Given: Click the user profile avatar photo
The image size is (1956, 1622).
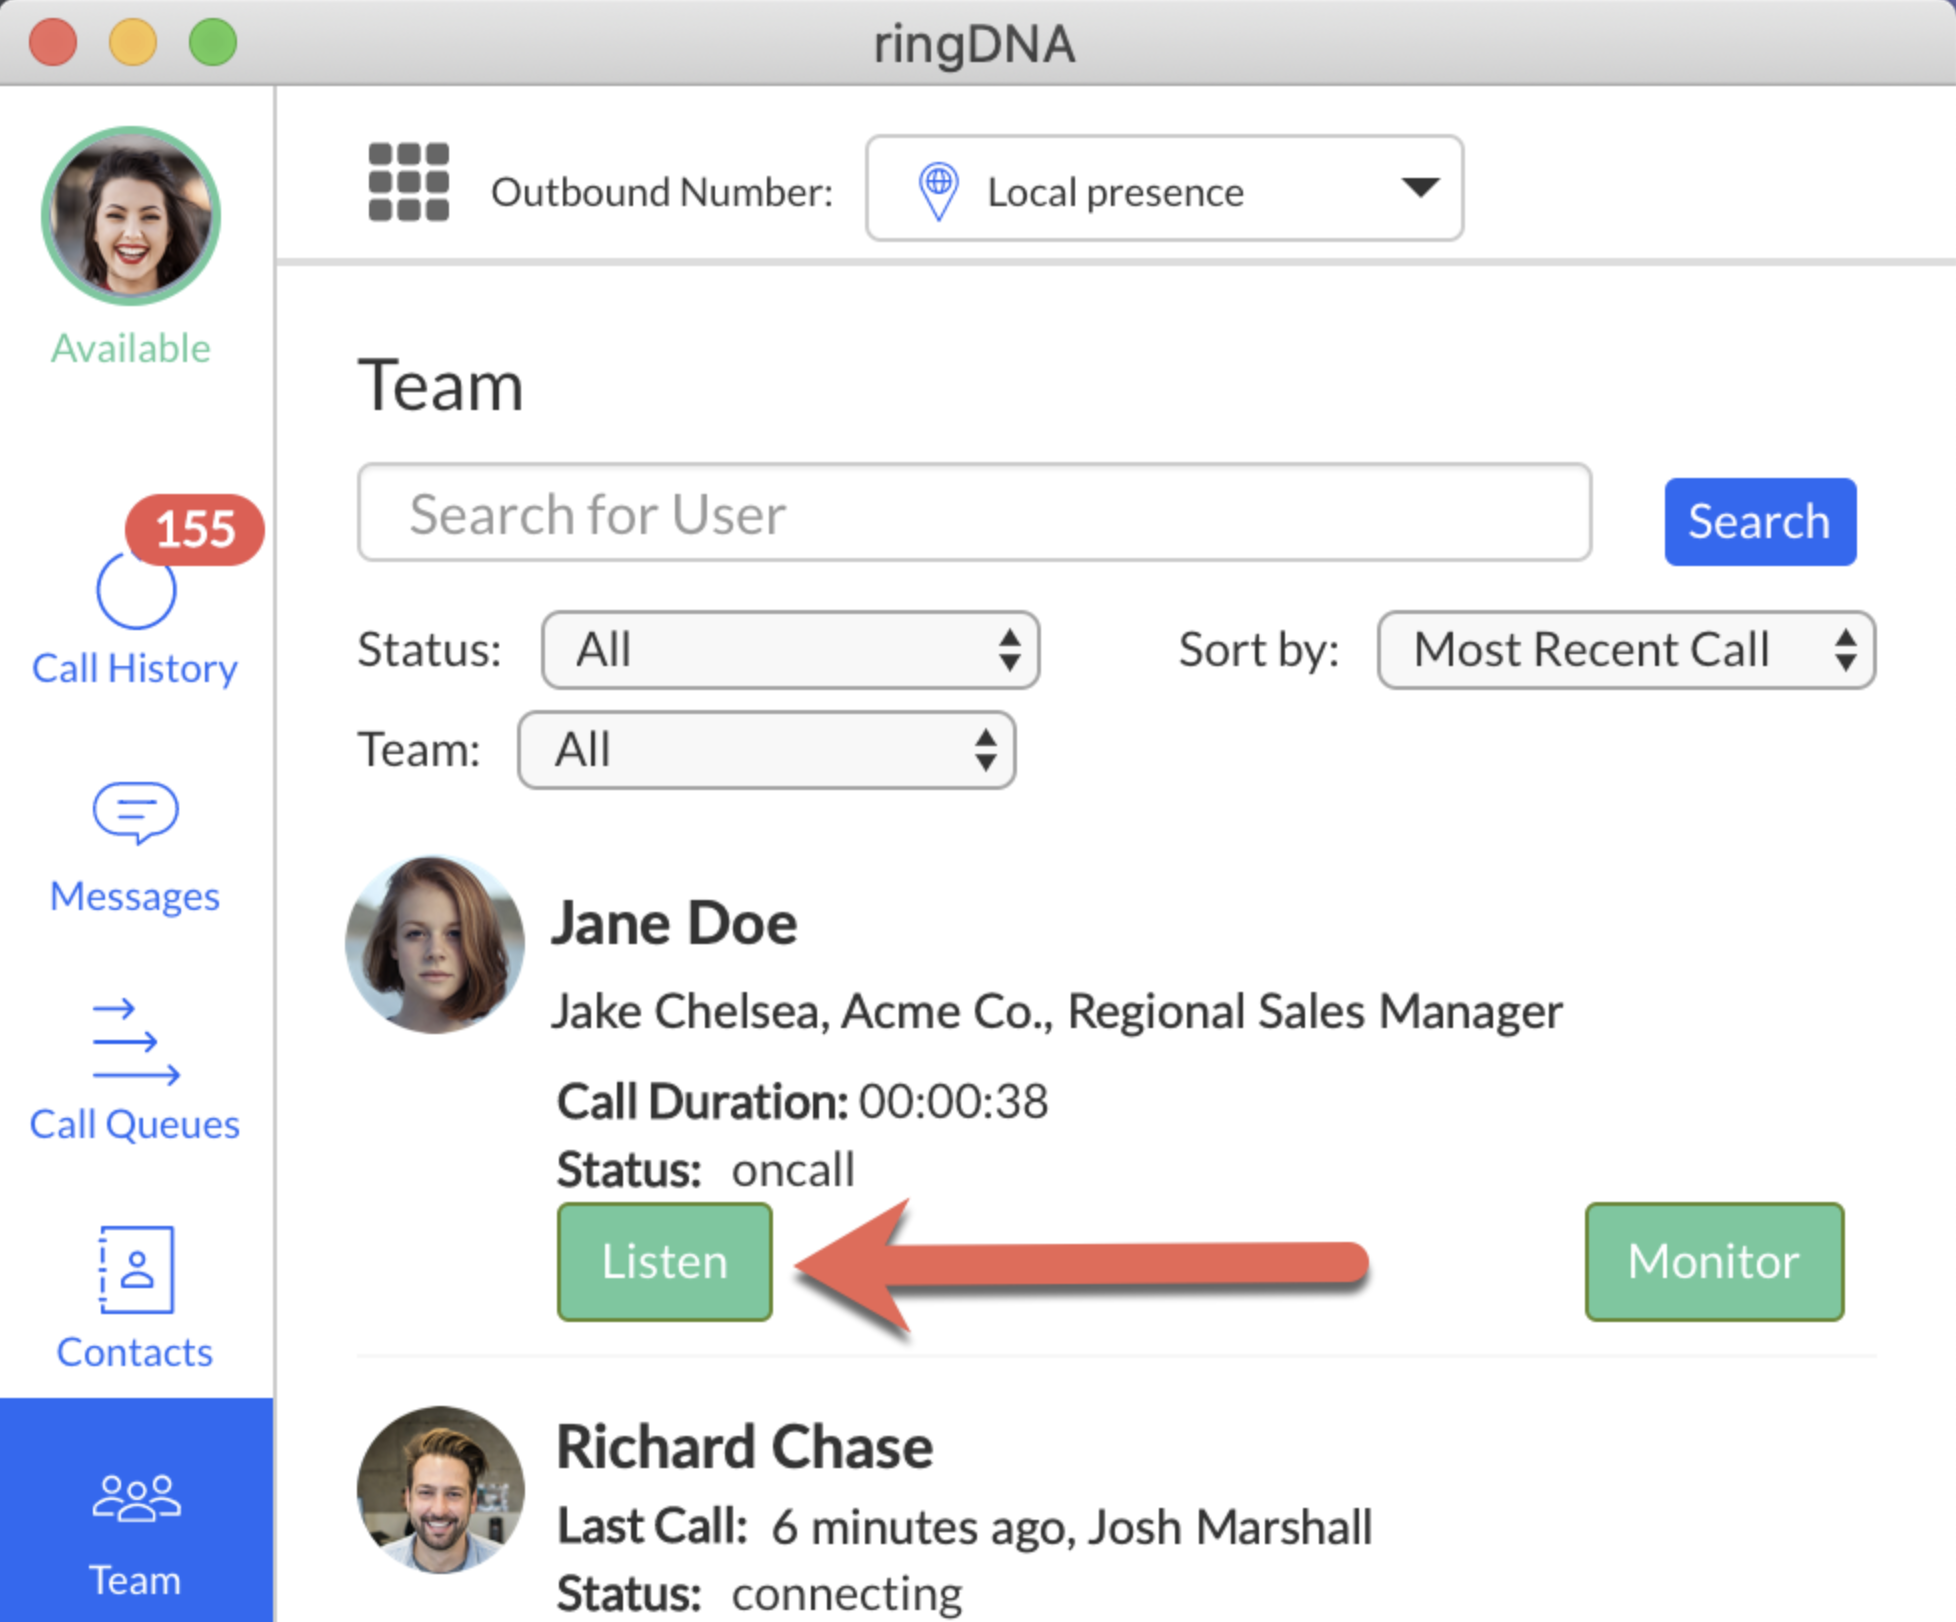Looking at the screenshot, I should tap(131, 216).
